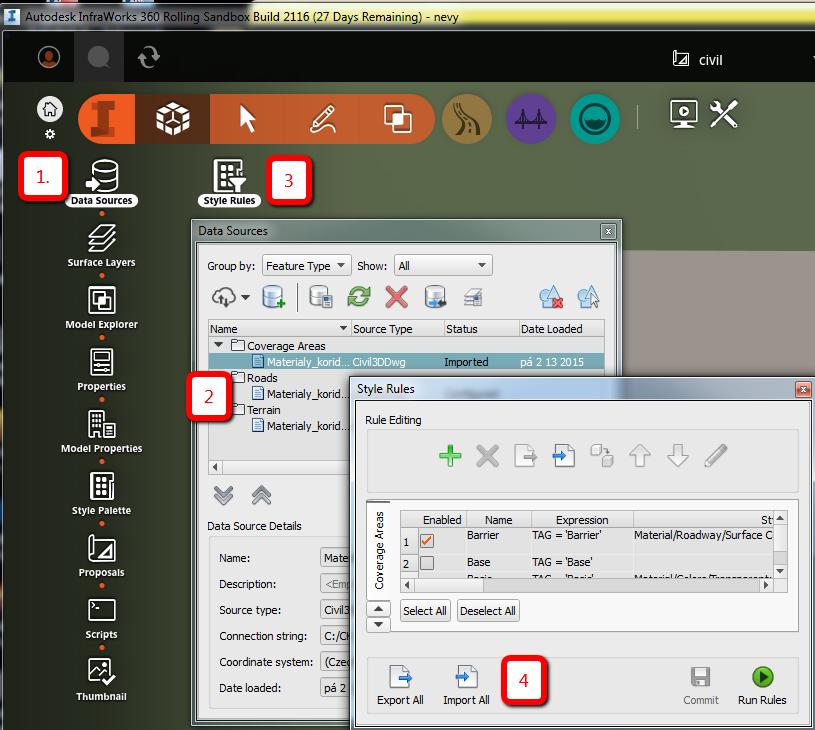Click Deselect All in Style Rules
The width and height of the screenshot is (815, 730).
coord(488,611)
